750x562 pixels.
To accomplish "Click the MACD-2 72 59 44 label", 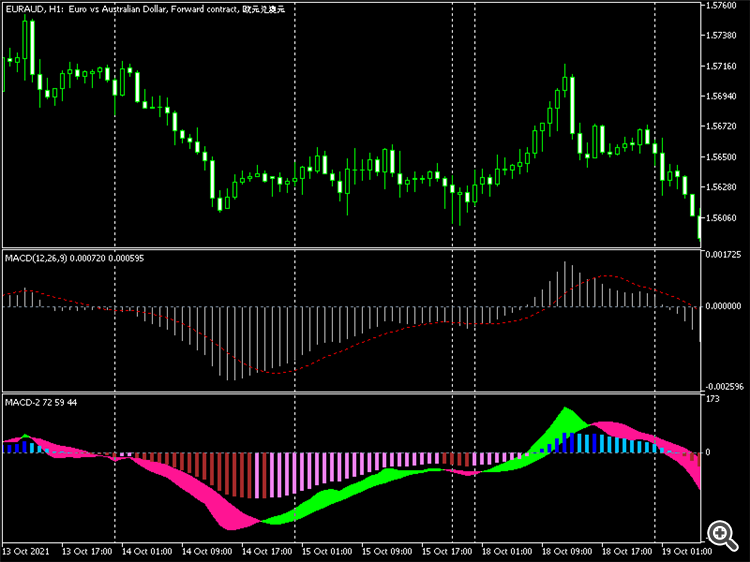I will pyautogui.click(x=41, y=402).
